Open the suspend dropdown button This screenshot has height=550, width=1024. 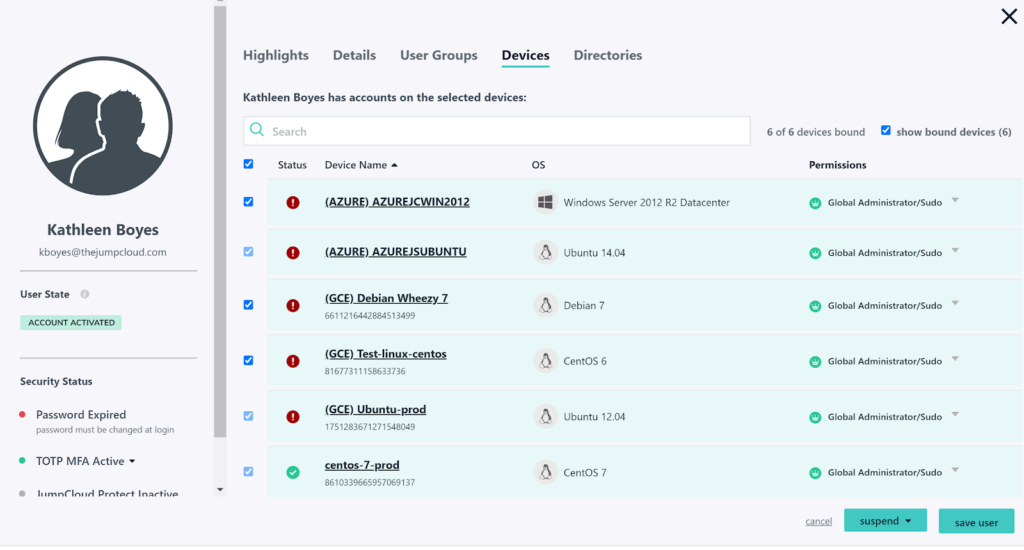tap(885, 521)
